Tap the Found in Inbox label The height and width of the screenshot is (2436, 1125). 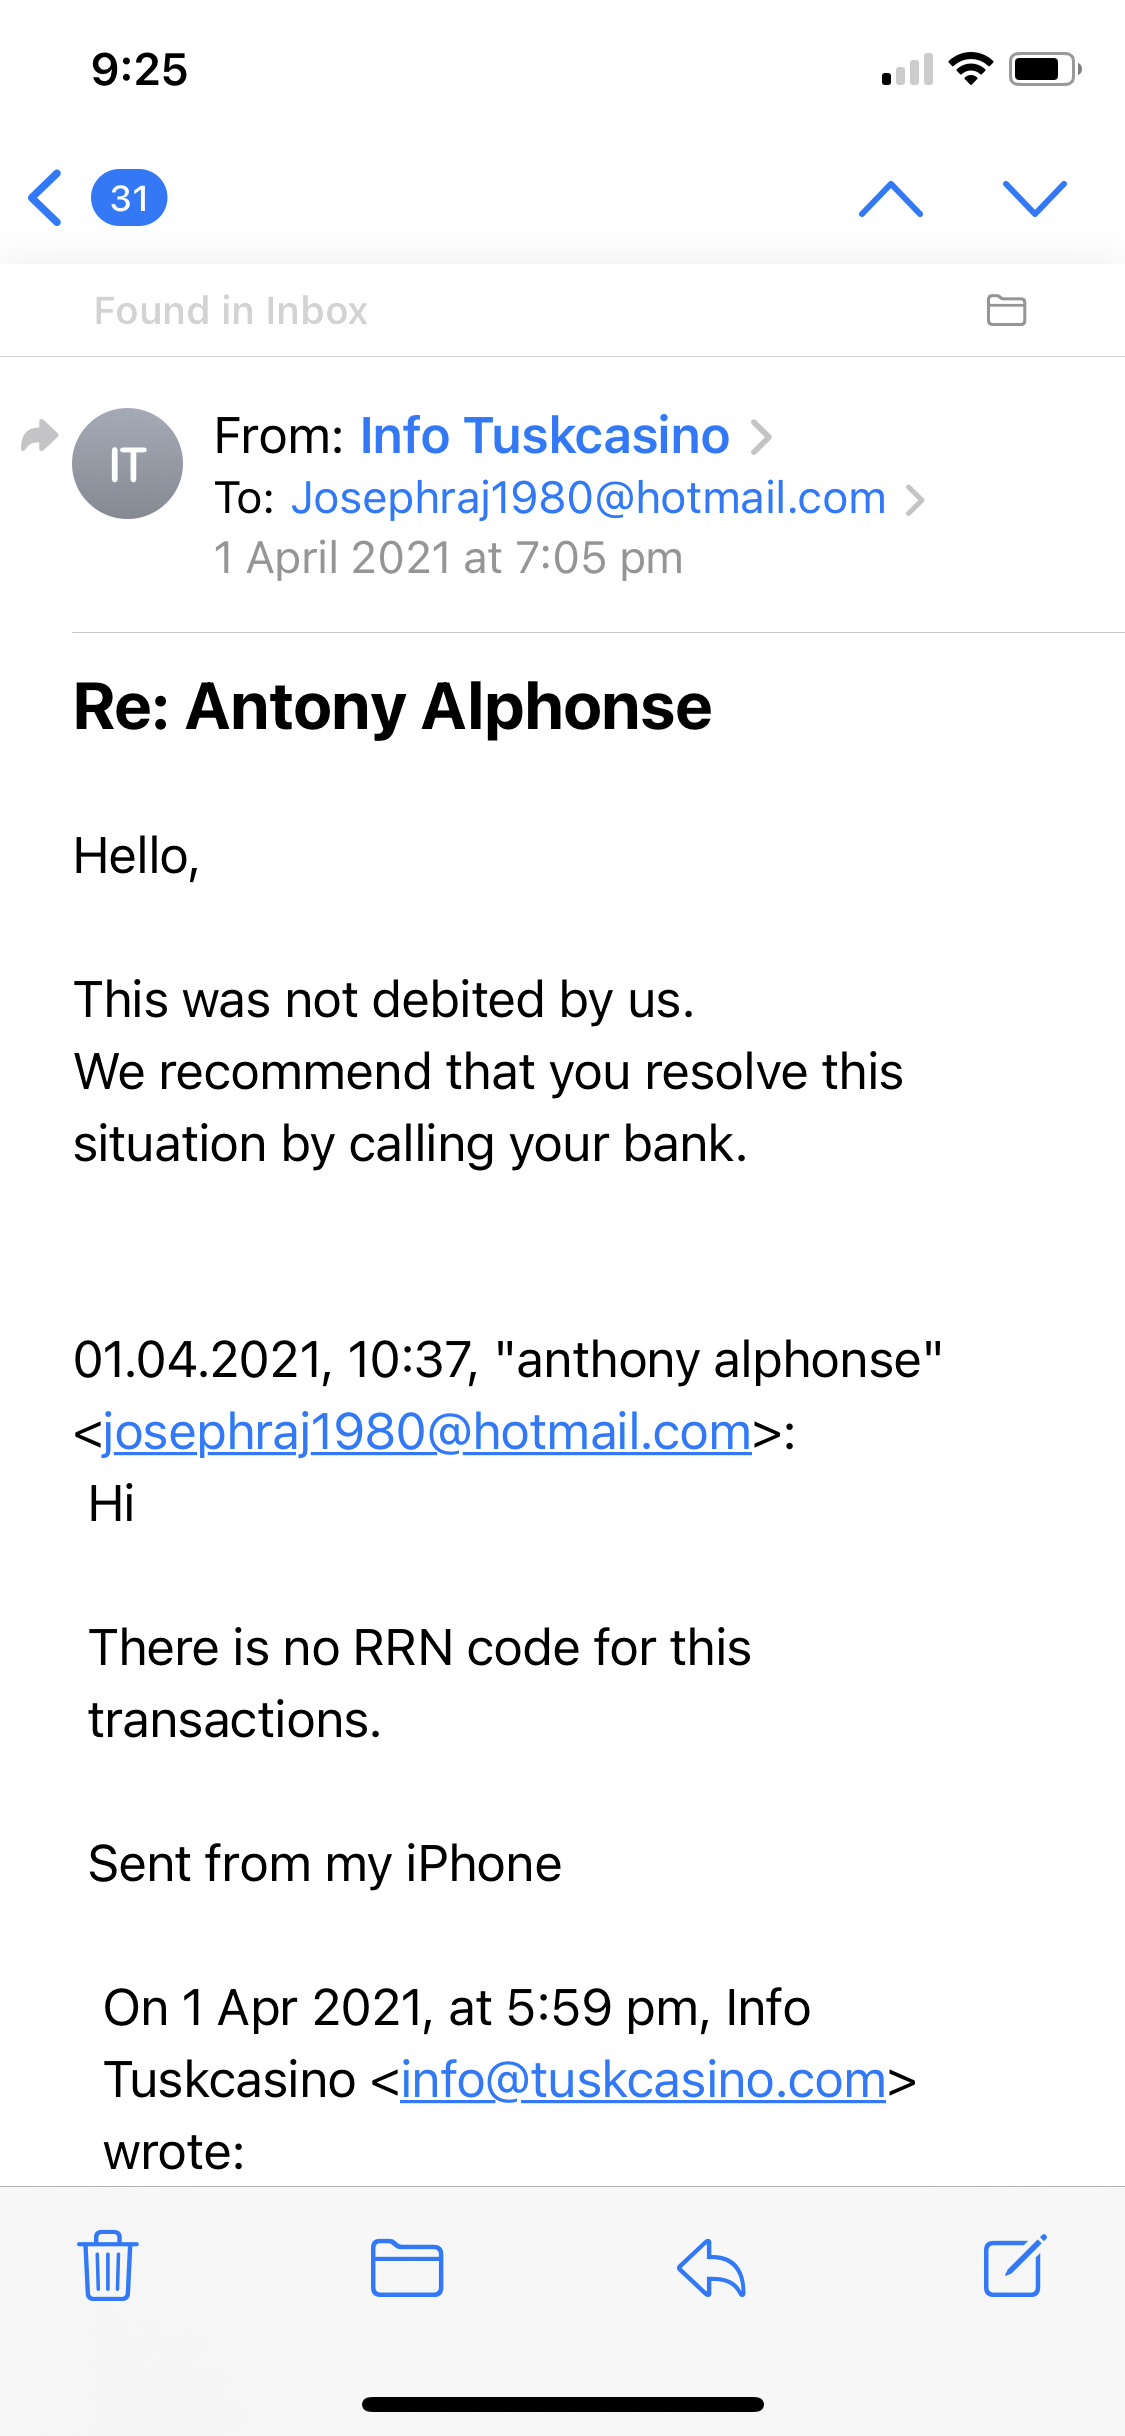tap(231, 311)
